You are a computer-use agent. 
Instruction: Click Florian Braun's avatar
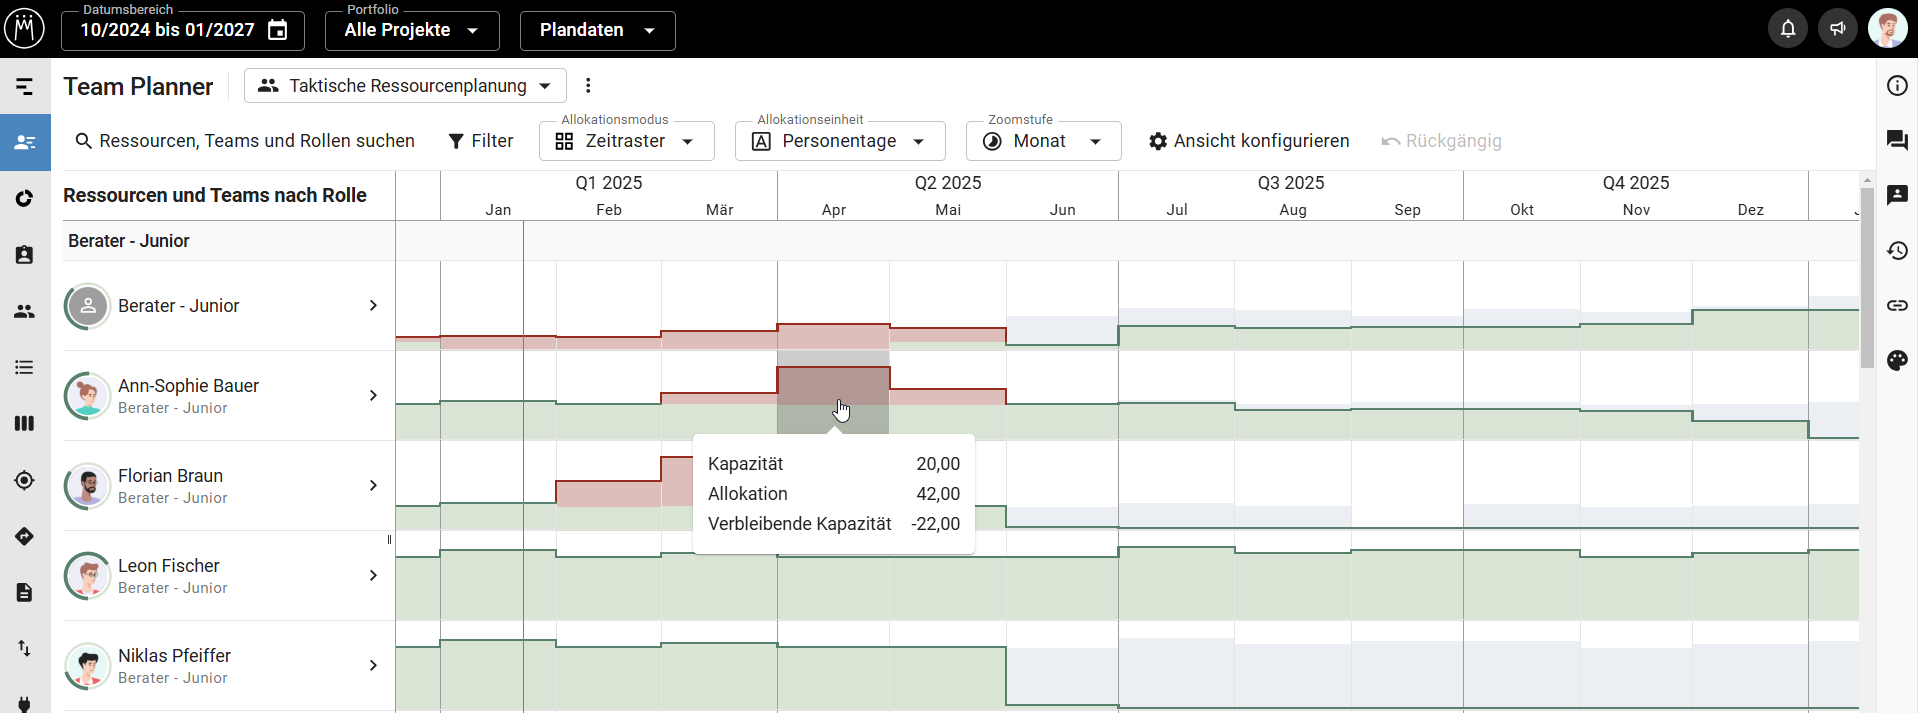point(88,485)
